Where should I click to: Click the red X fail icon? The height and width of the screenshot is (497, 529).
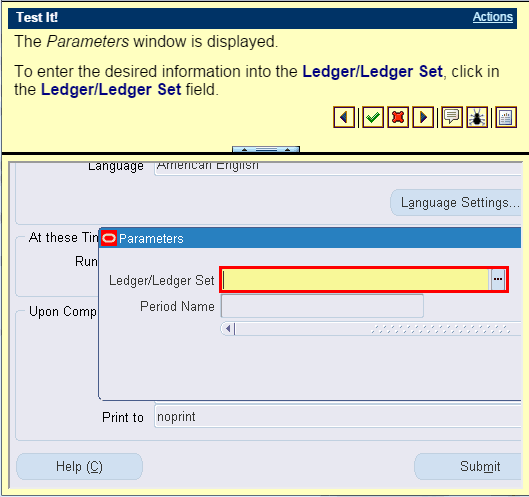click(x=398, y=117)
